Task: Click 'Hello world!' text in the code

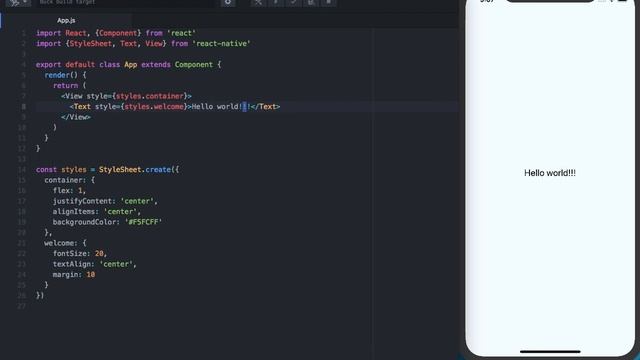Action: click(217, 107)
